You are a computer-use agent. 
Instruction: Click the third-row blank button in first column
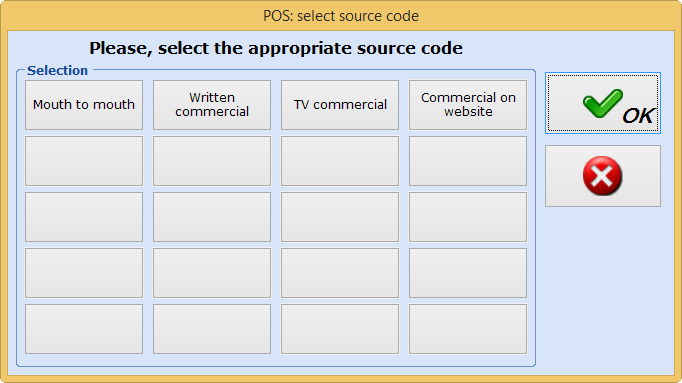tap(84, 217)
